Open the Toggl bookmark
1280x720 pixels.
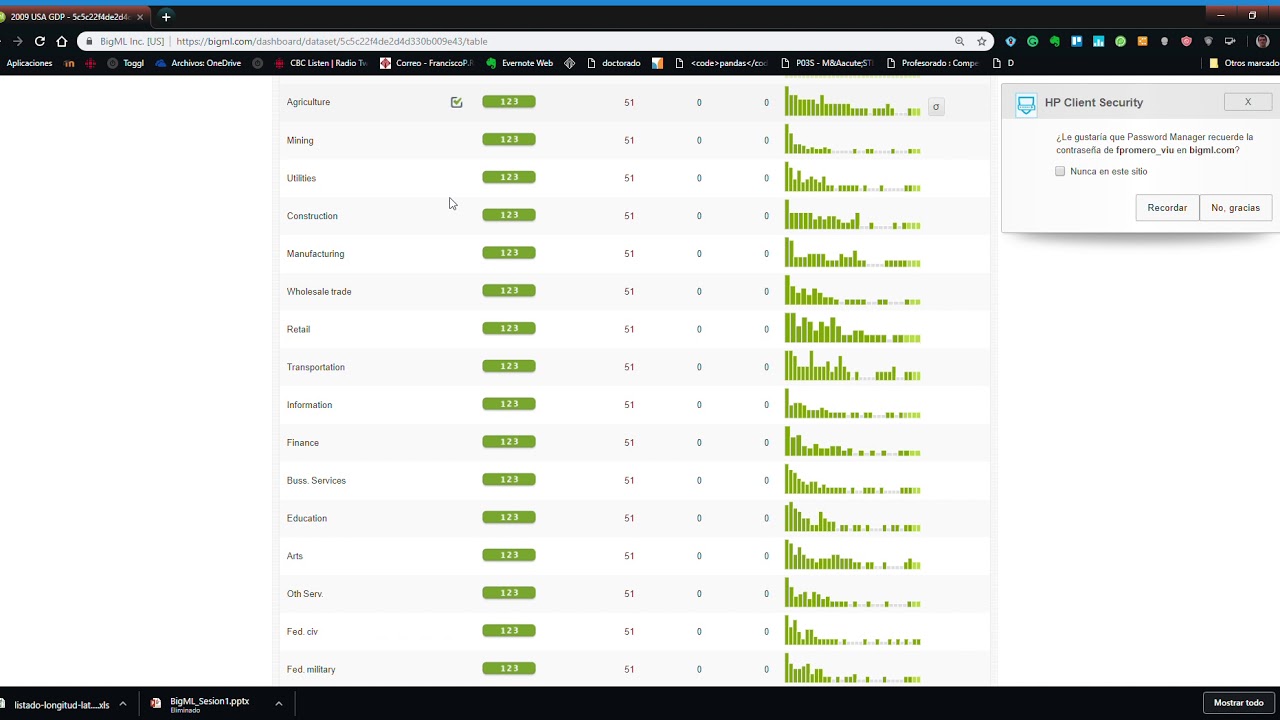126,63
